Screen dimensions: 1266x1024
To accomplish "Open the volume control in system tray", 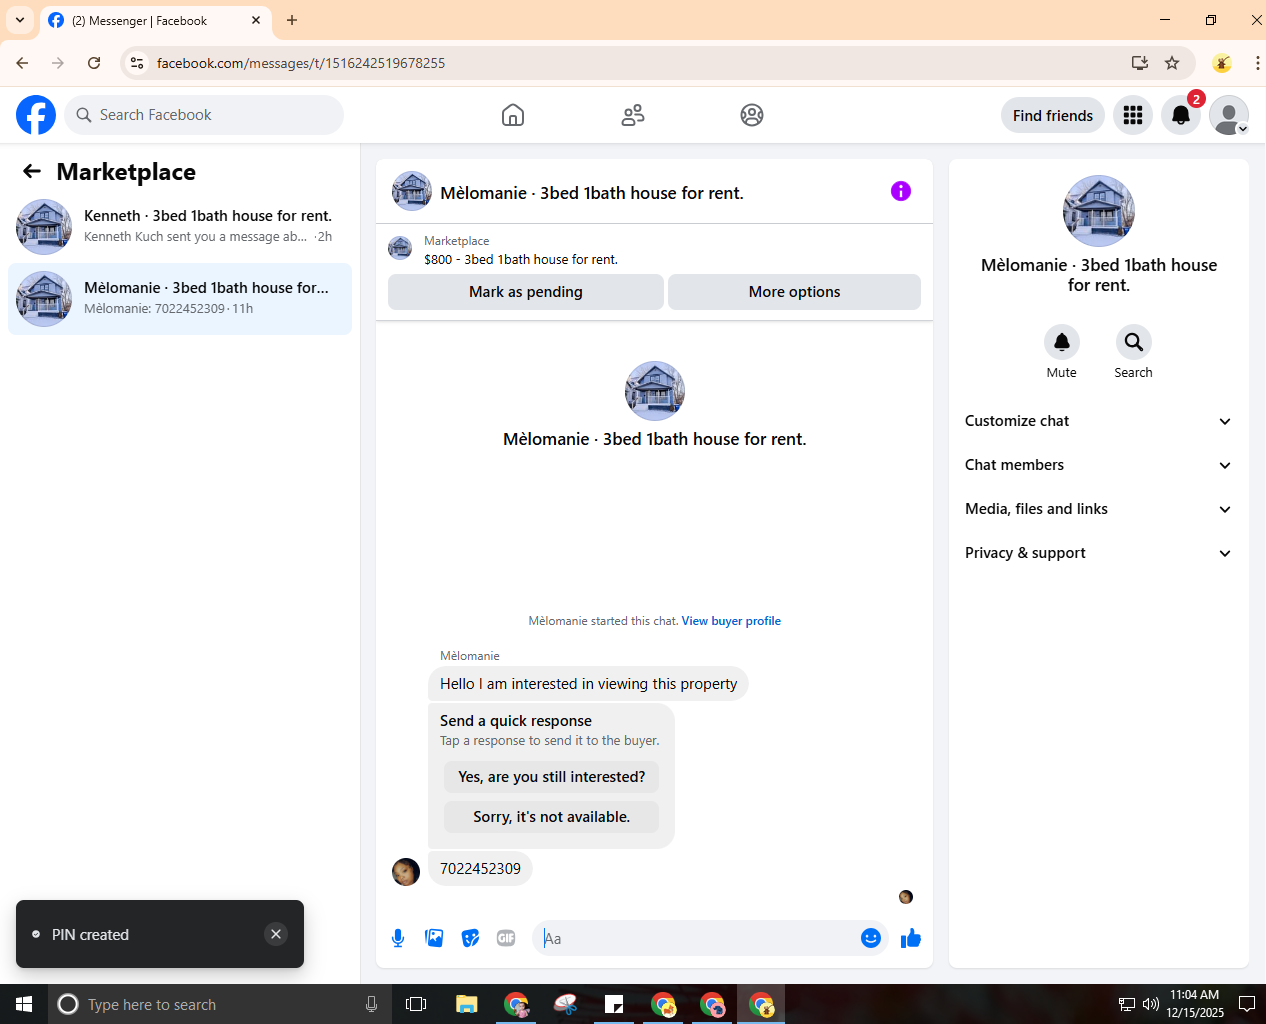I will tap(1151, 1004).
